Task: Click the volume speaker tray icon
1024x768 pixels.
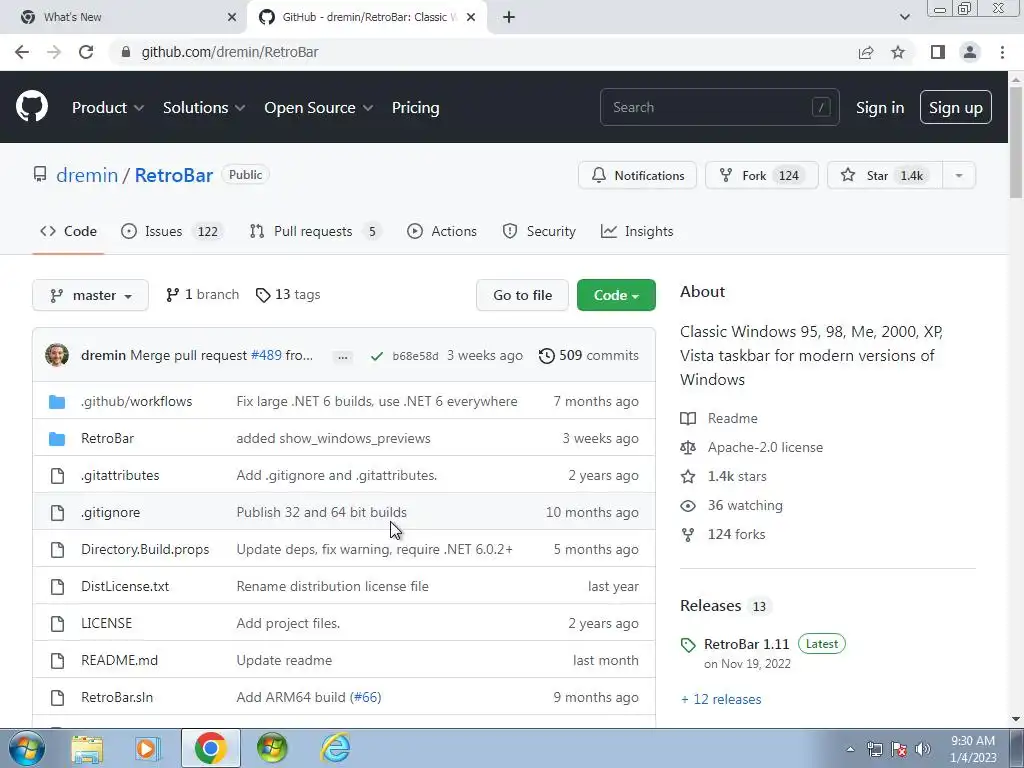Action: [923, 749]
